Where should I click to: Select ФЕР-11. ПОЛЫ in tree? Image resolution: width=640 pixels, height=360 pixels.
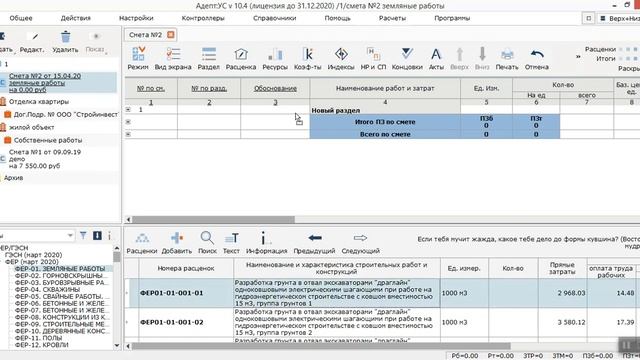[x=38, y=338]
